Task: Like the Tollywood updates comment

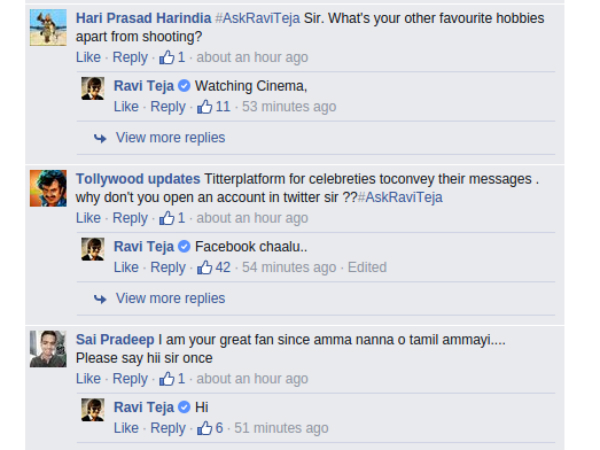Action: pyautogui.click(x=88, y=218)
